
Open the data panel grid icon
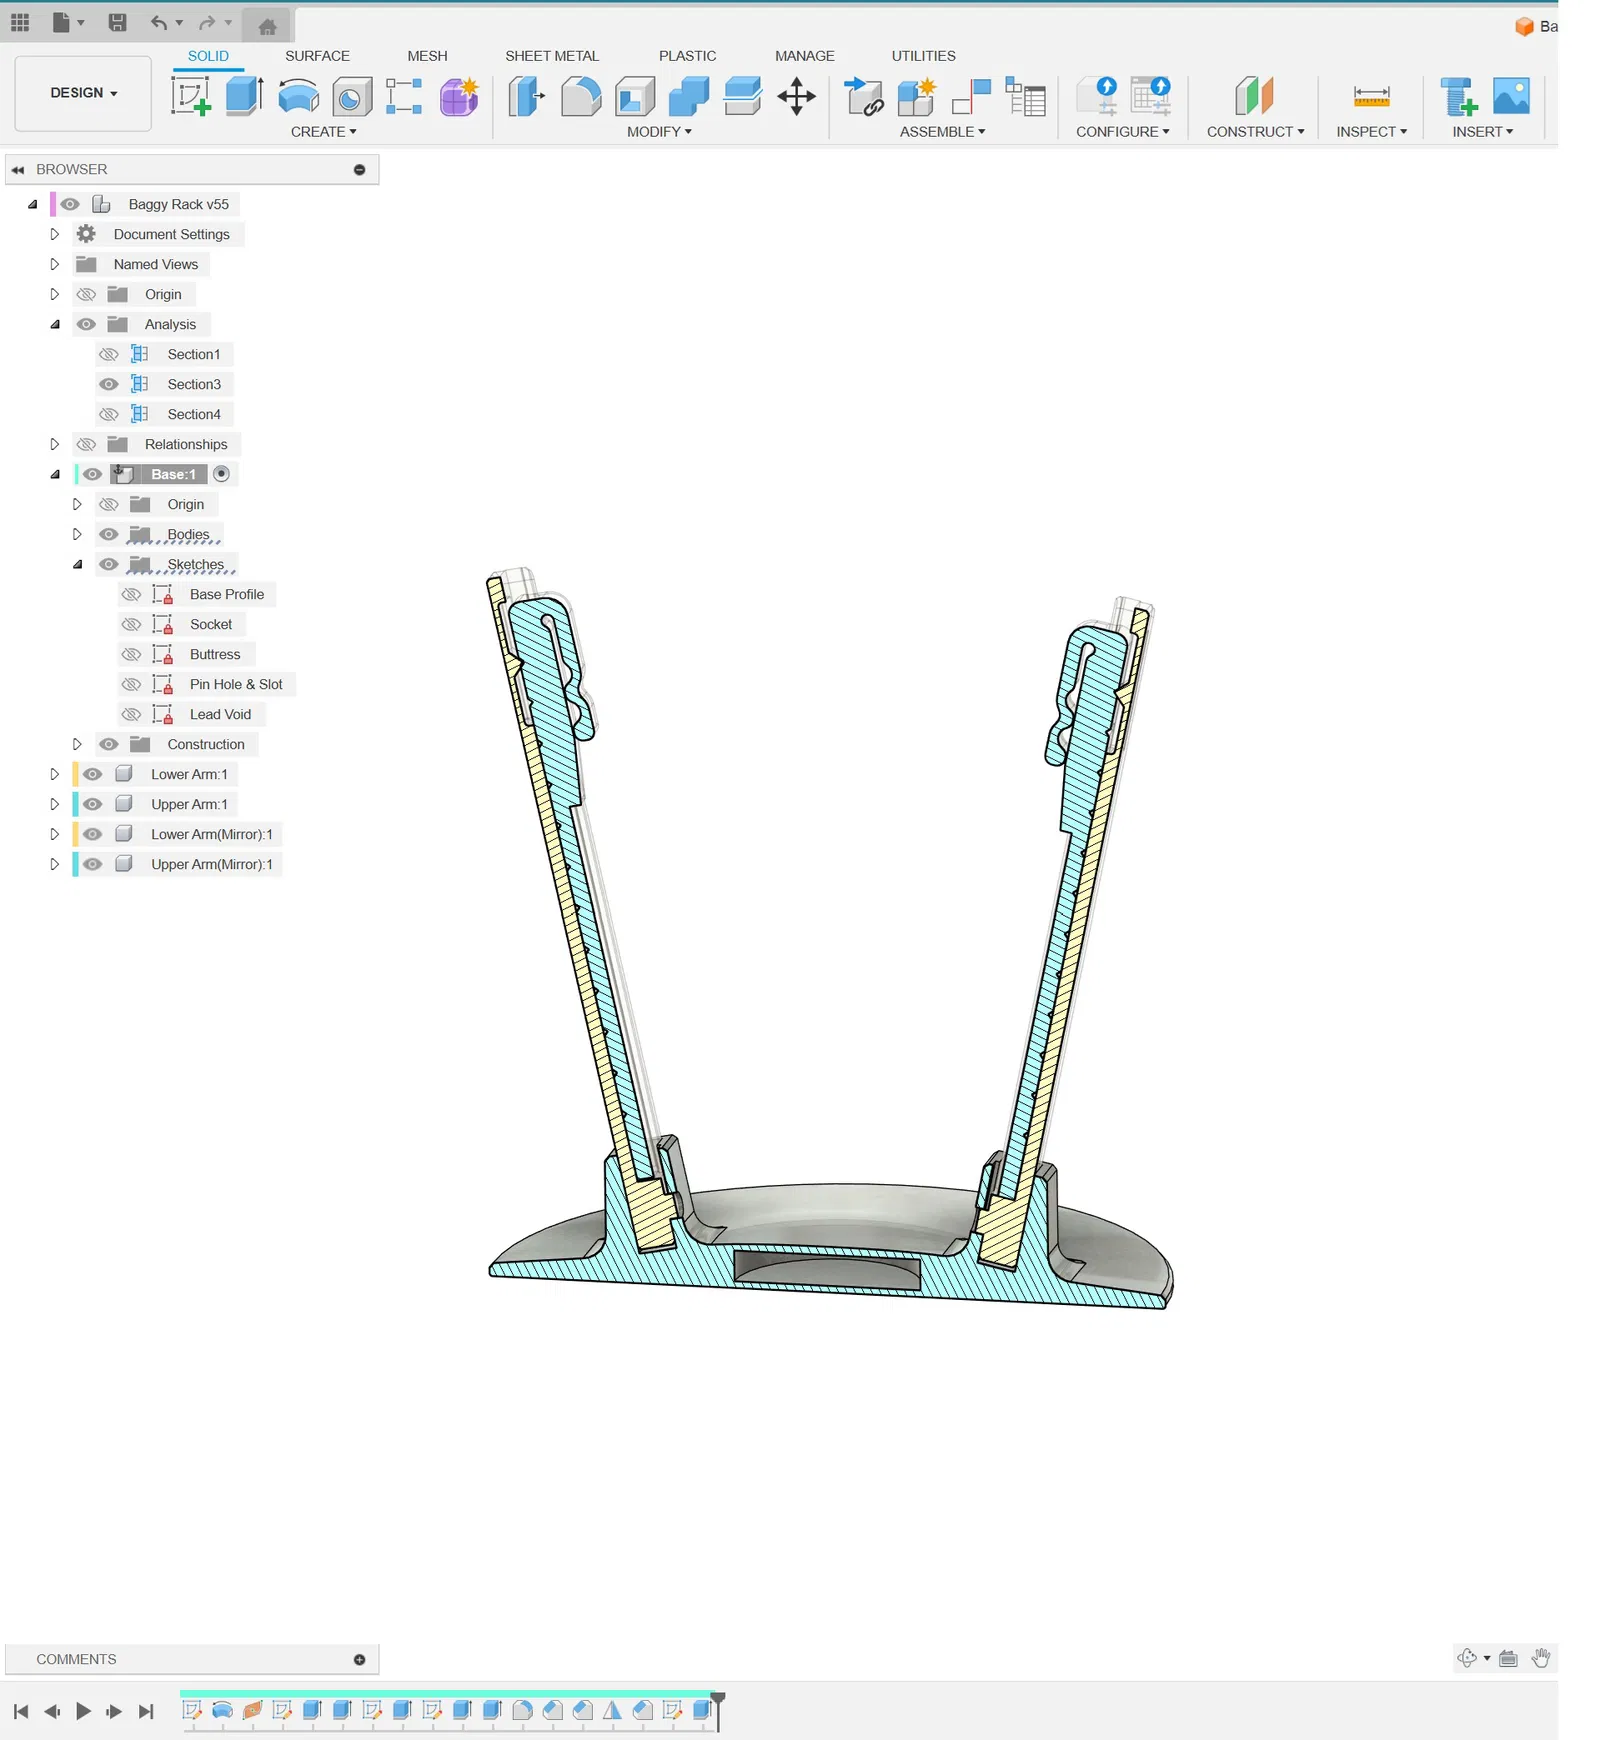(20, 22)
